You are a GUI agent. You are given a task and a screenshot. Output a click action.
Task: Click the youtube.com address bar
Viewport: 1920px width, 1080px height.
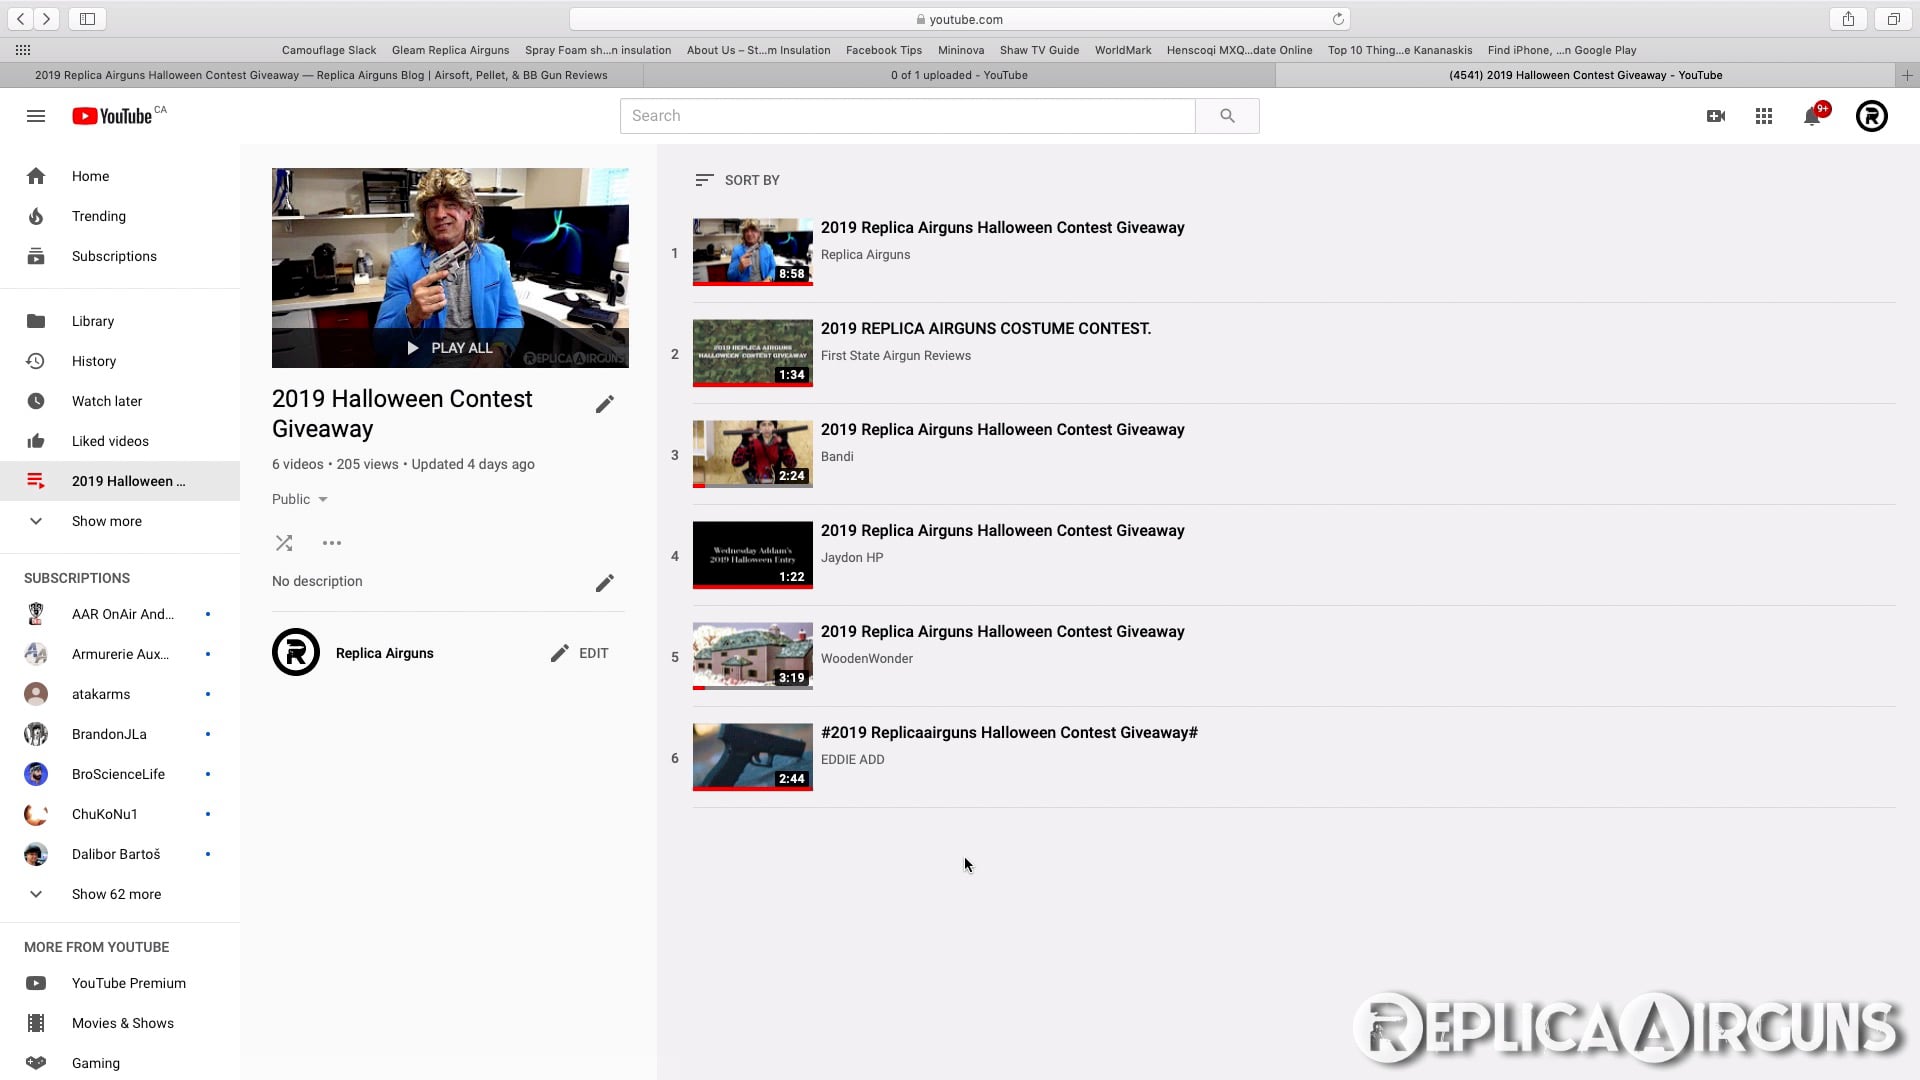click(x=960, y=19)
